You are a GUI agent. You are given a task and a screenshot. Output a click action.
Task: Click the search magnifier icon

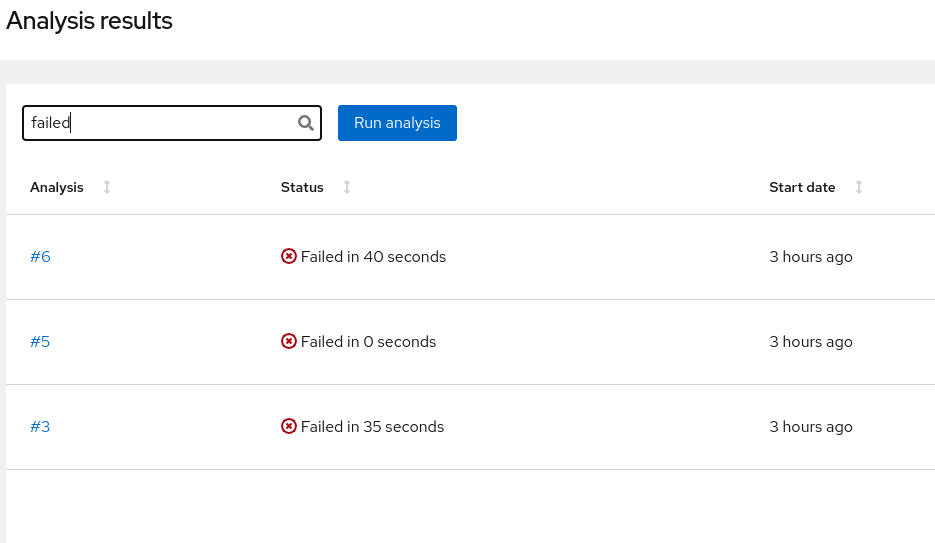point(306,123)
